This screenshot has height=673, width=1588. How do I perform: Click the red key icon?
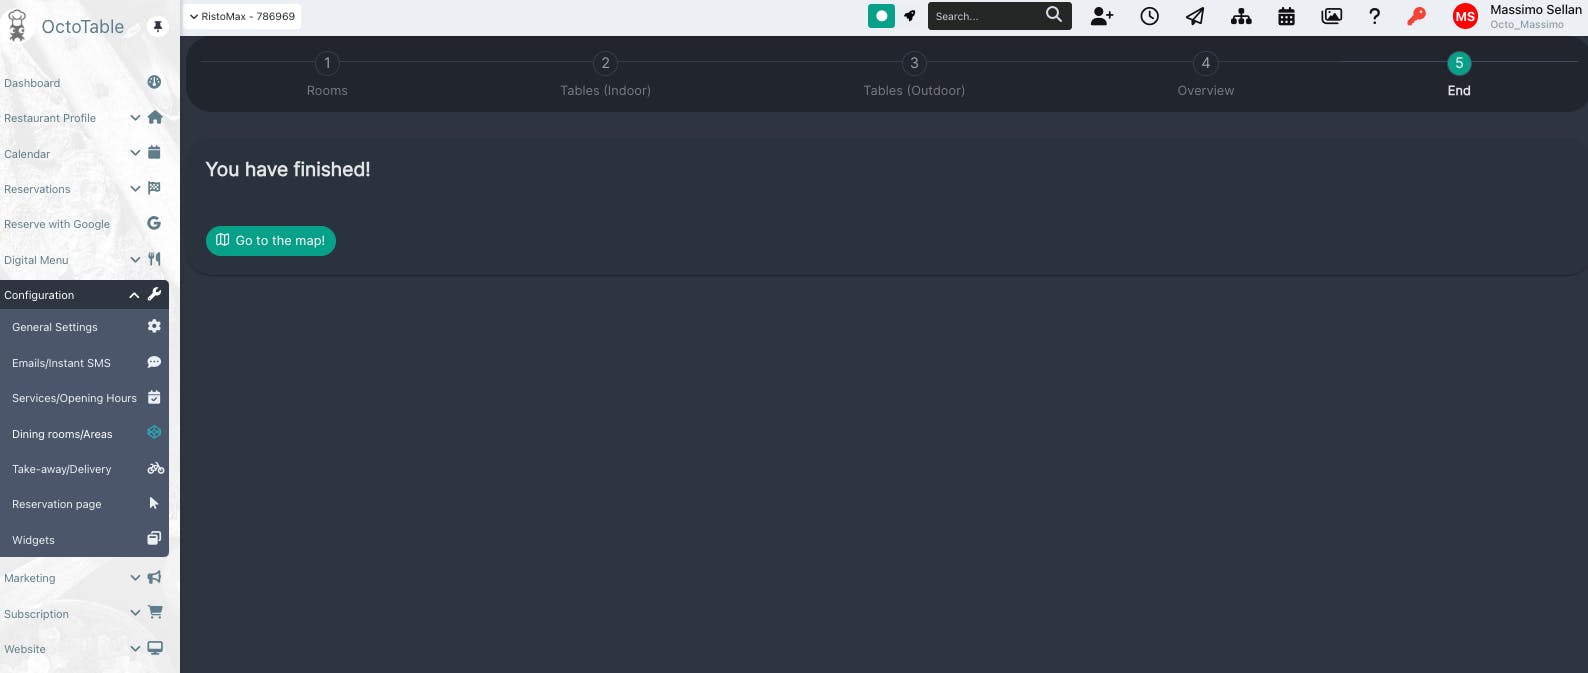pos(1416,16)
